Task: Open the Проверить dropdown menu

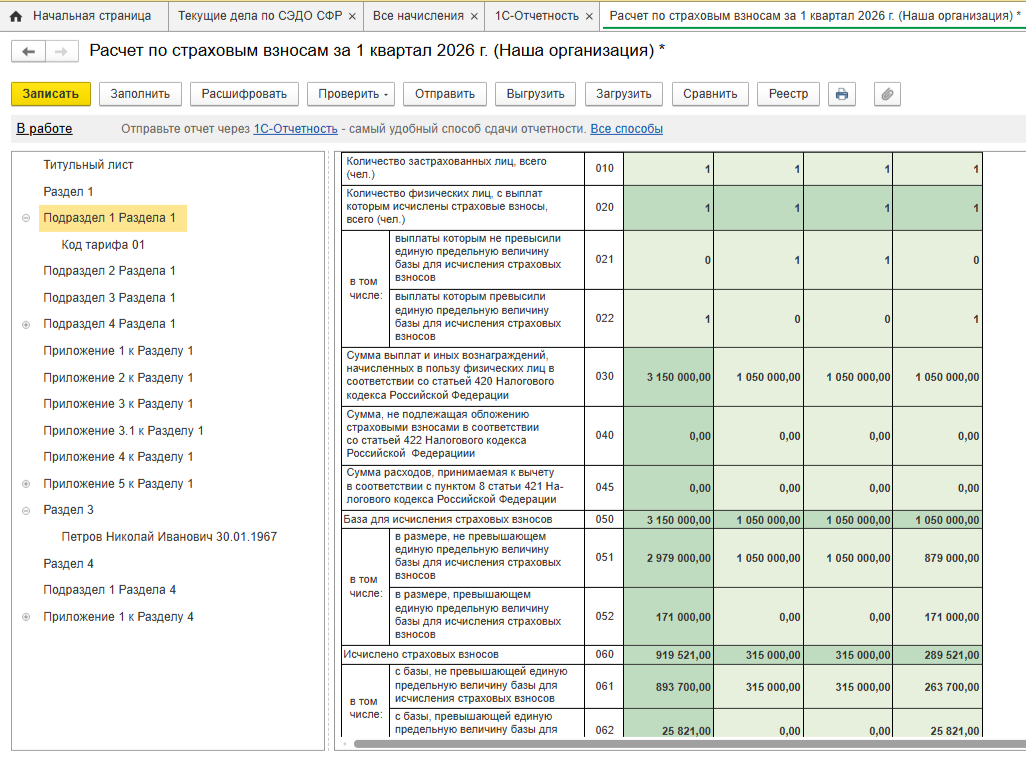Action: (x=353, y=94)
